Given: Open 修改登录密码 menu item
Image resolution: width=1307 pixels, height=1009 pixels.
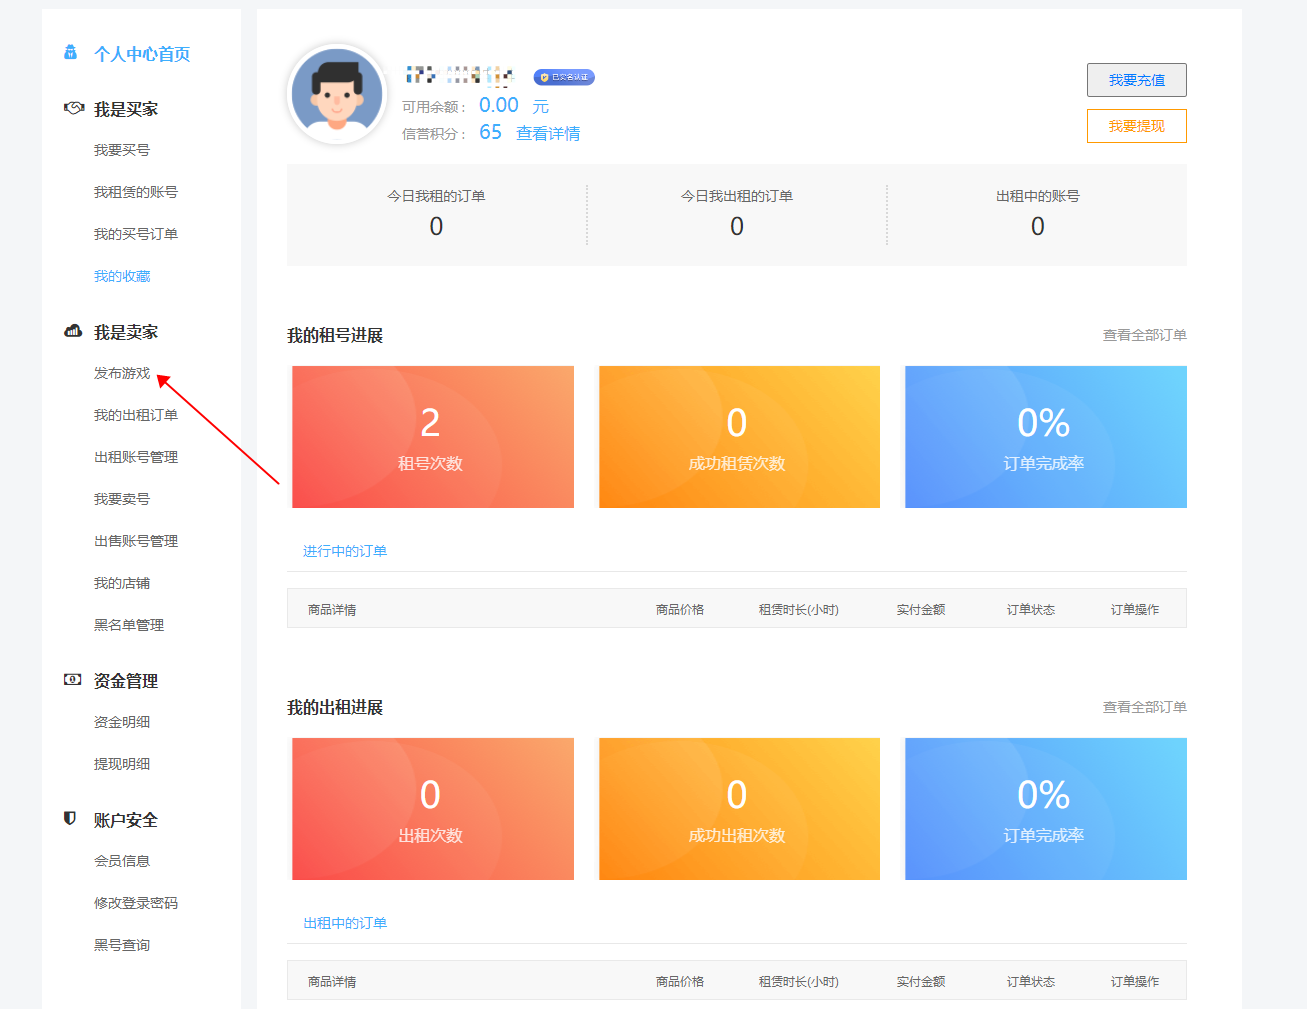Looking at the screenshot, I should (x=136, y=903).
